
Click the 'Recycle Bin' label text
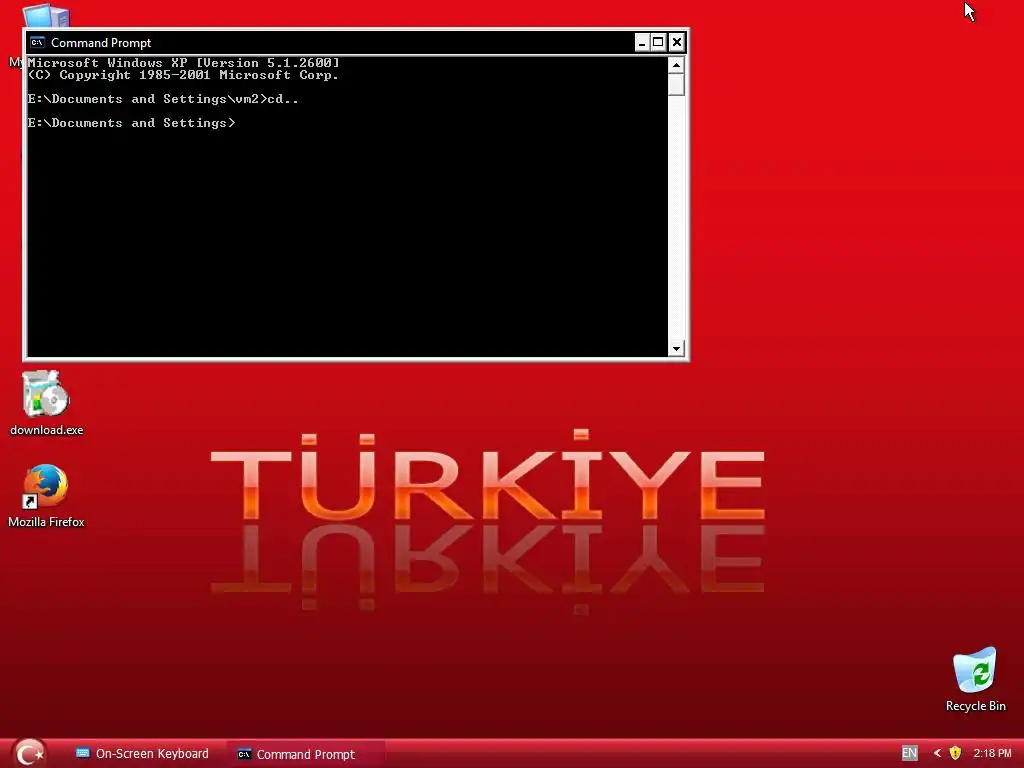click(x=976, y=706)
